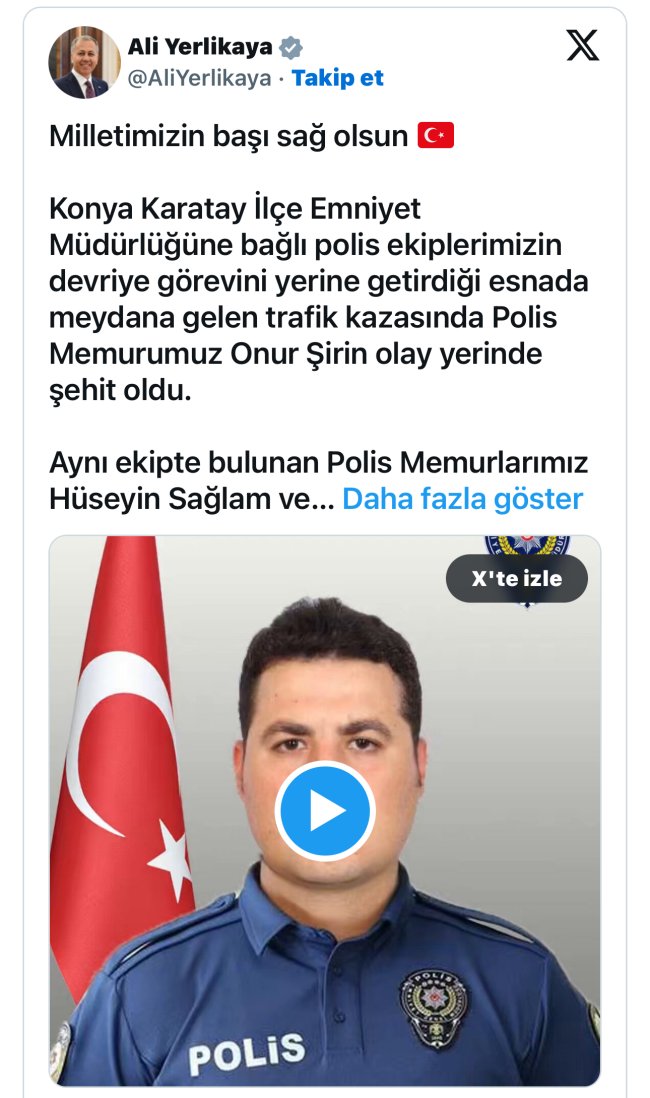Image resolution: width=650 pixels, height=1098 pixels.
Task: Start the video with the play button
Action: click(x=325, y=811)
